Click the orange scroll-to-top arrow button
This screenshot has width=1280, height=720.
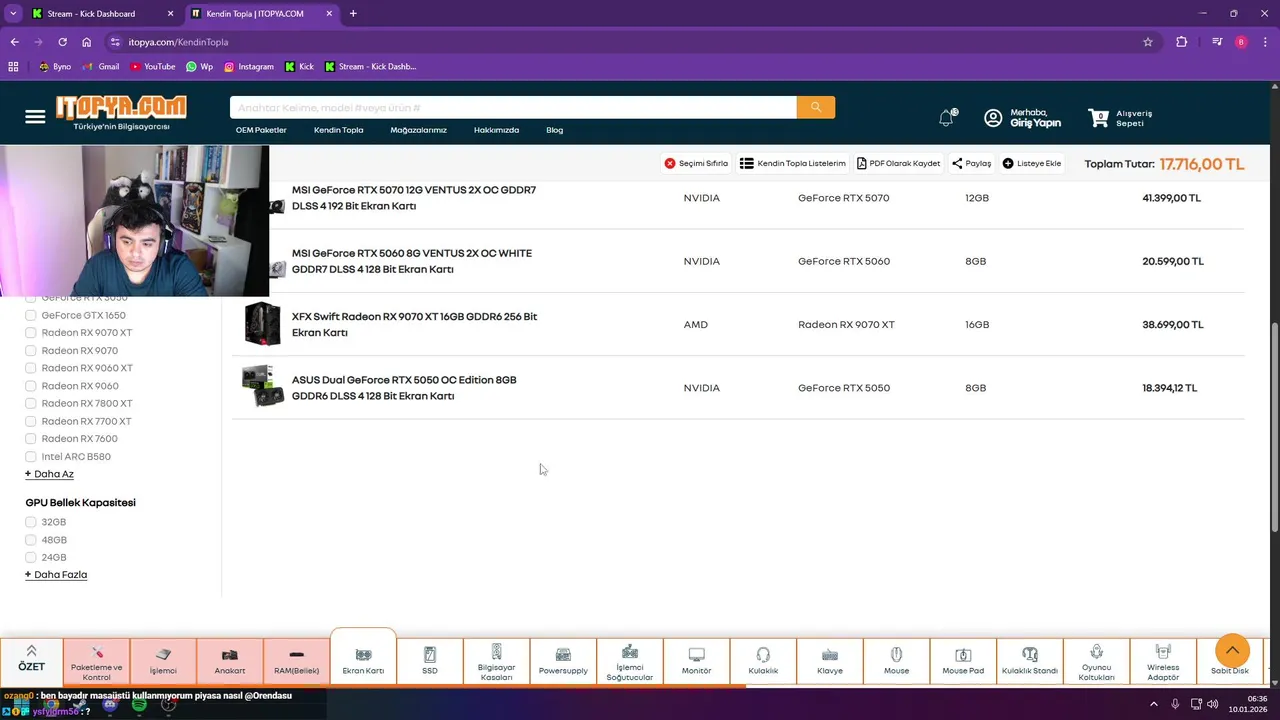coord(1232,651)
